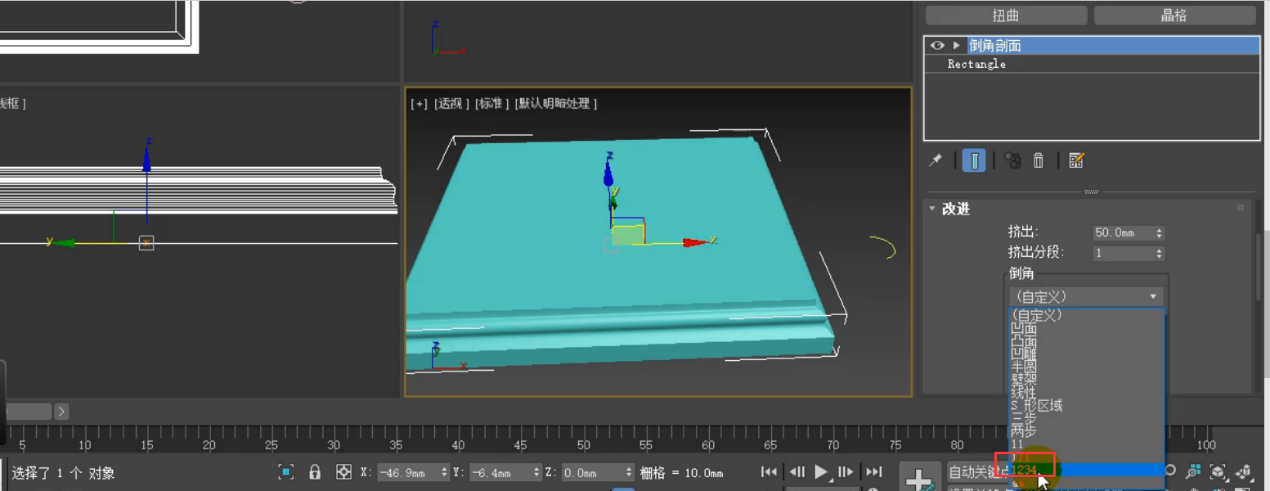Viewport: 1270px width, 491px height.
Task: Click the 扭曲 modifier button
Action: click(1005, 15)
